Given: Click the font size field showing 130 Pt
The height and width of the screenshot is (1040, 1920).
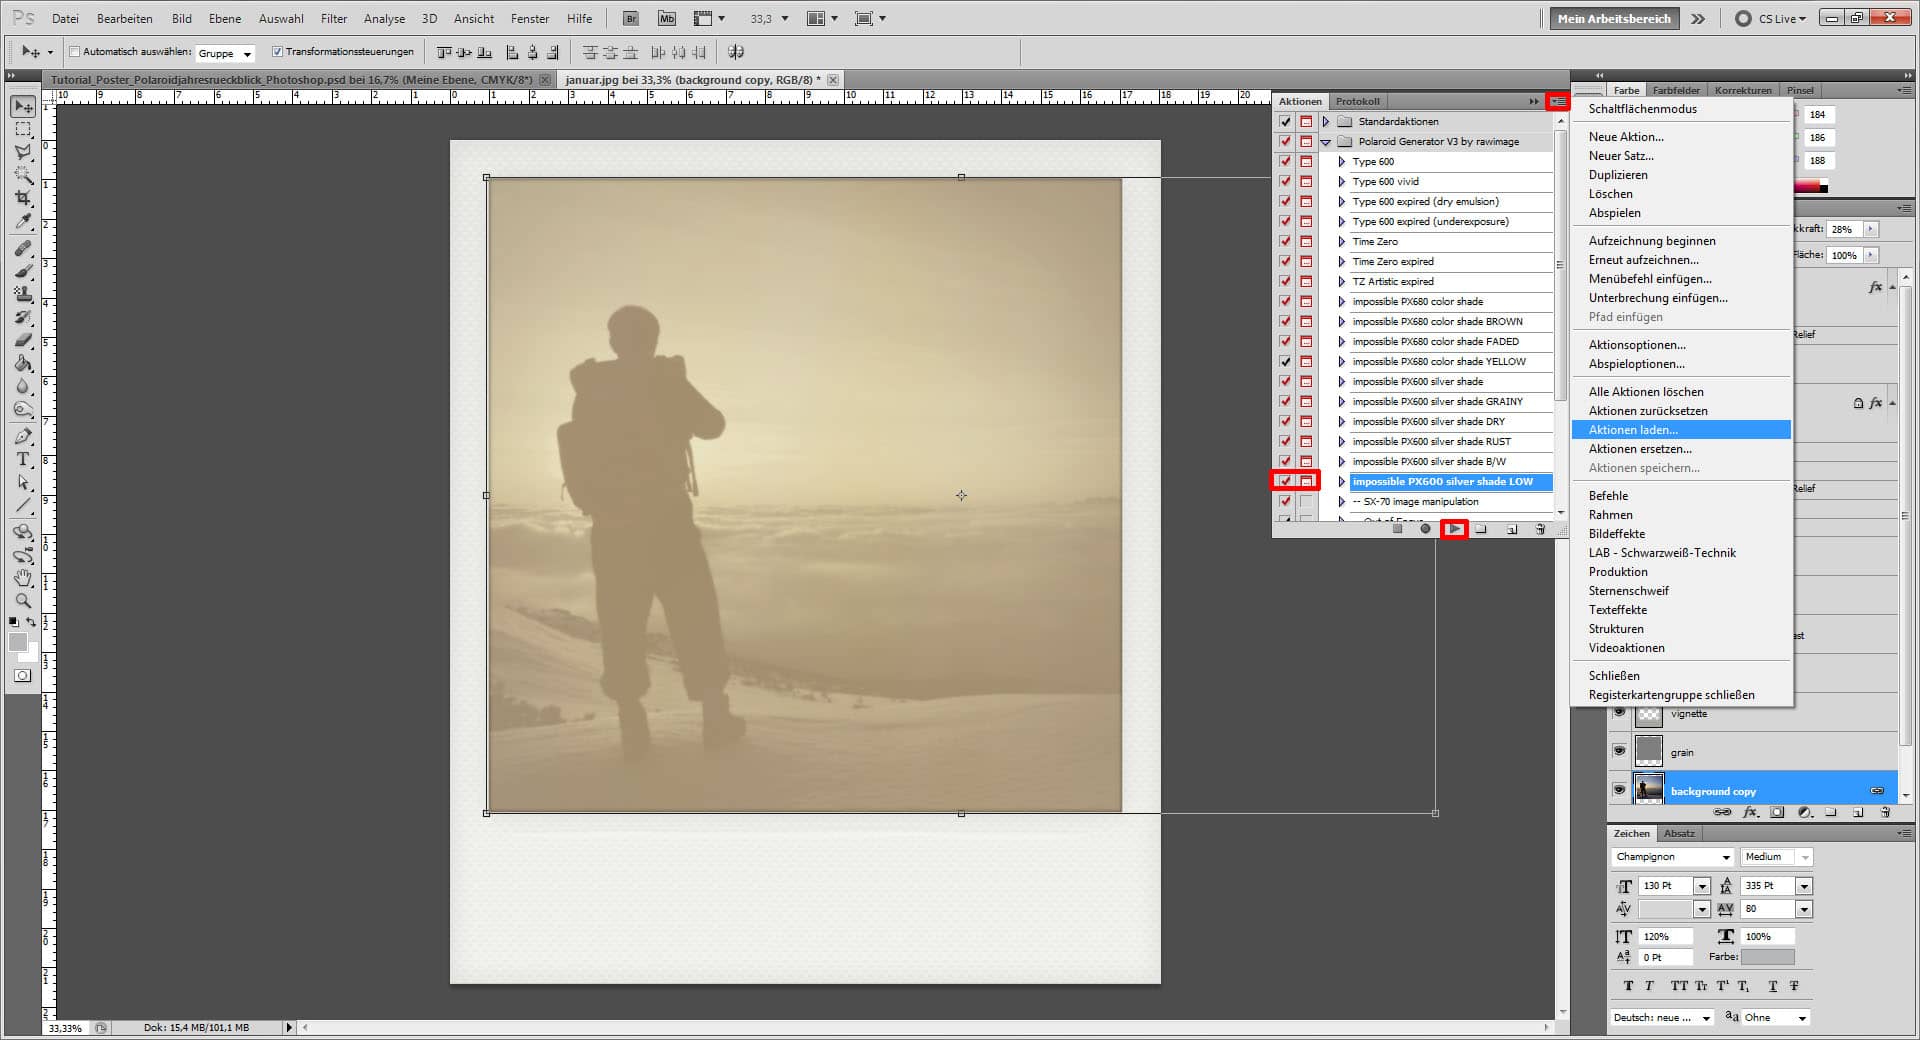Looking at the screenshot, I should (1665, 886).
